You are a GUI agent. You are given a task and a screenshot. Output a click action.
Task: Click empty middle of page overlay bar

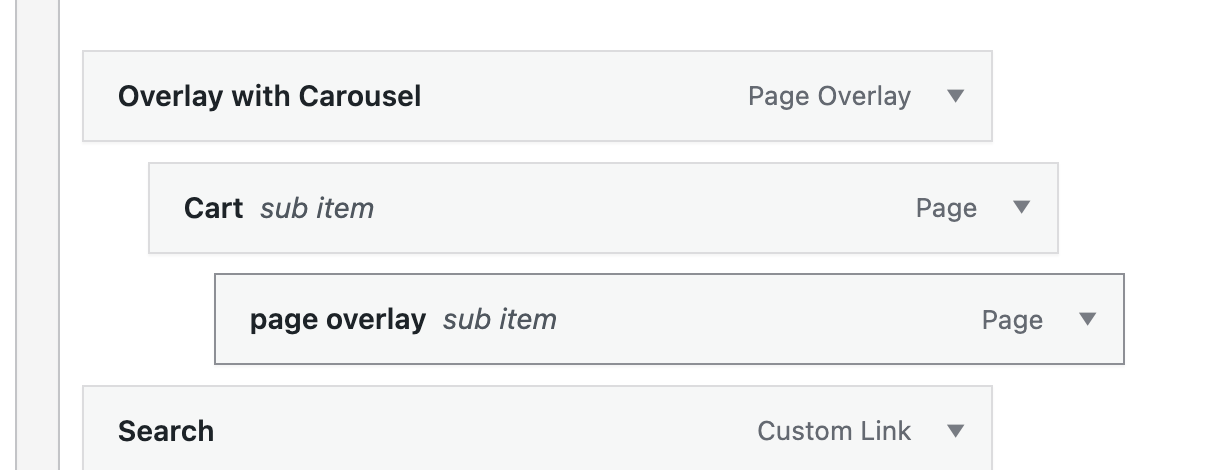pos(760,320)
